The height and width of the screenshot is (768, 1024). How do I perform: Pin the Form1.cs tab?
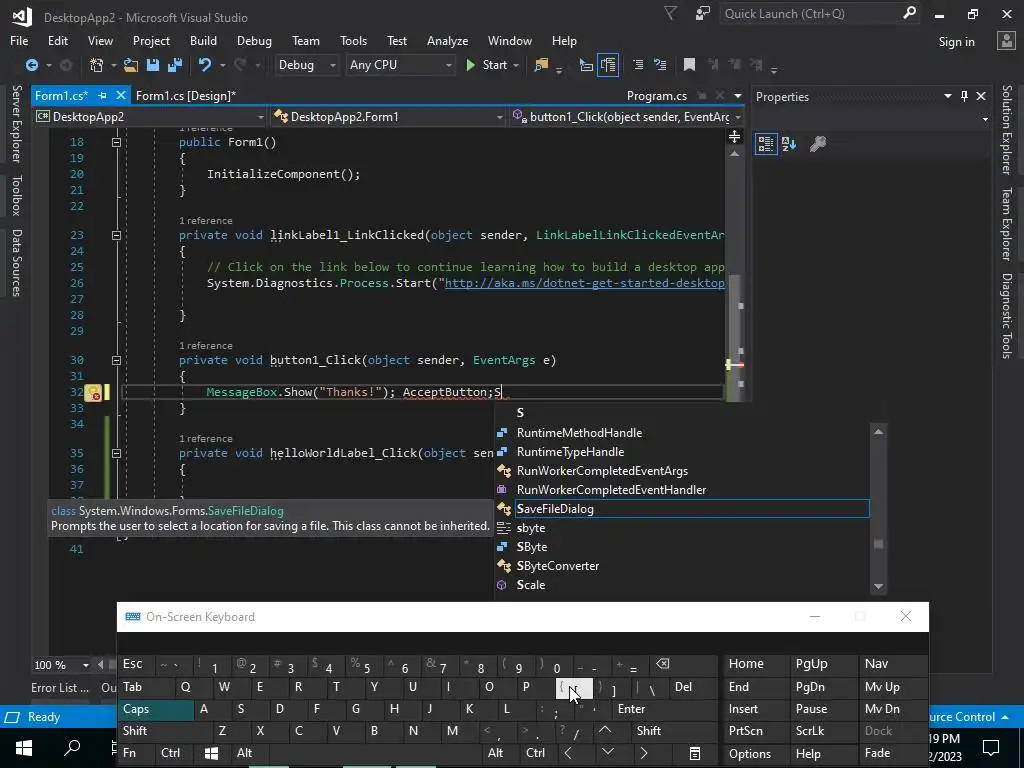tap(103, 95)
